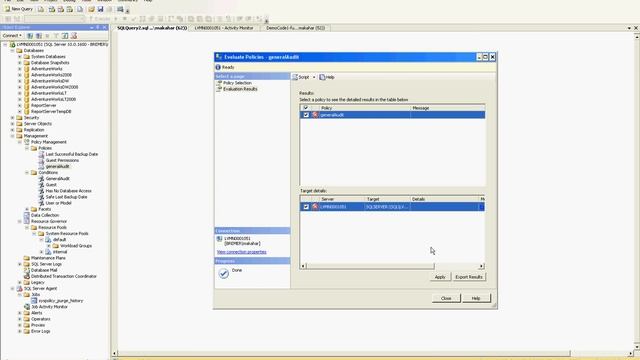Click the main window horizontal scrollbar
This screenshot has height=360, width=640.
pyautogui.click(x=343, y=353)
